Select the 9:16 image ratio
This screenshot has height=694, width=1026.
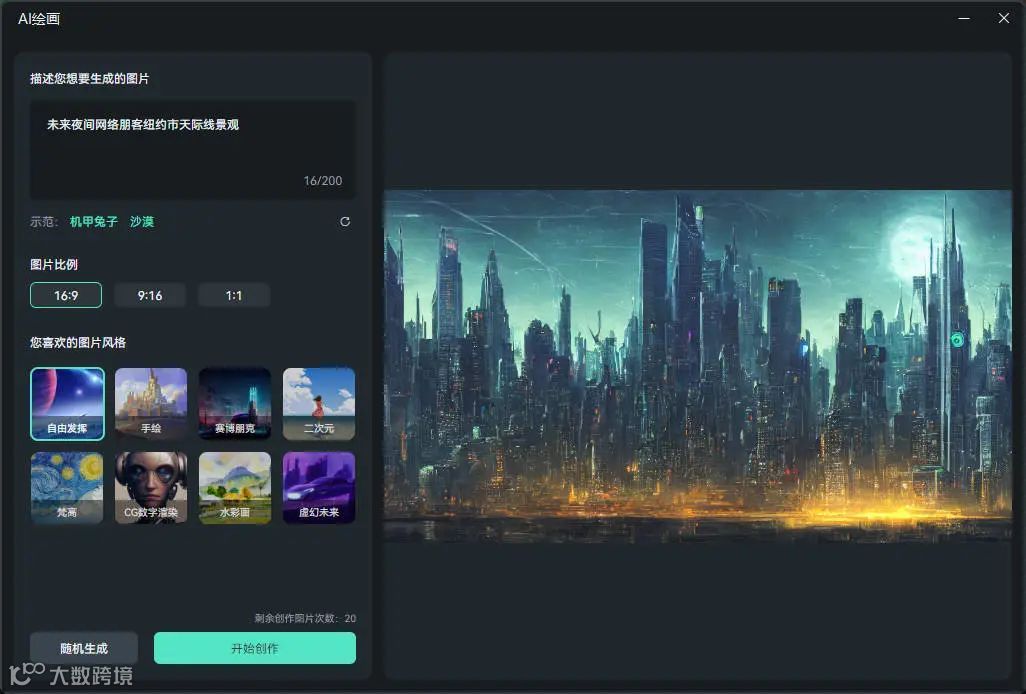pyautogui.click(x=150, y=296)
